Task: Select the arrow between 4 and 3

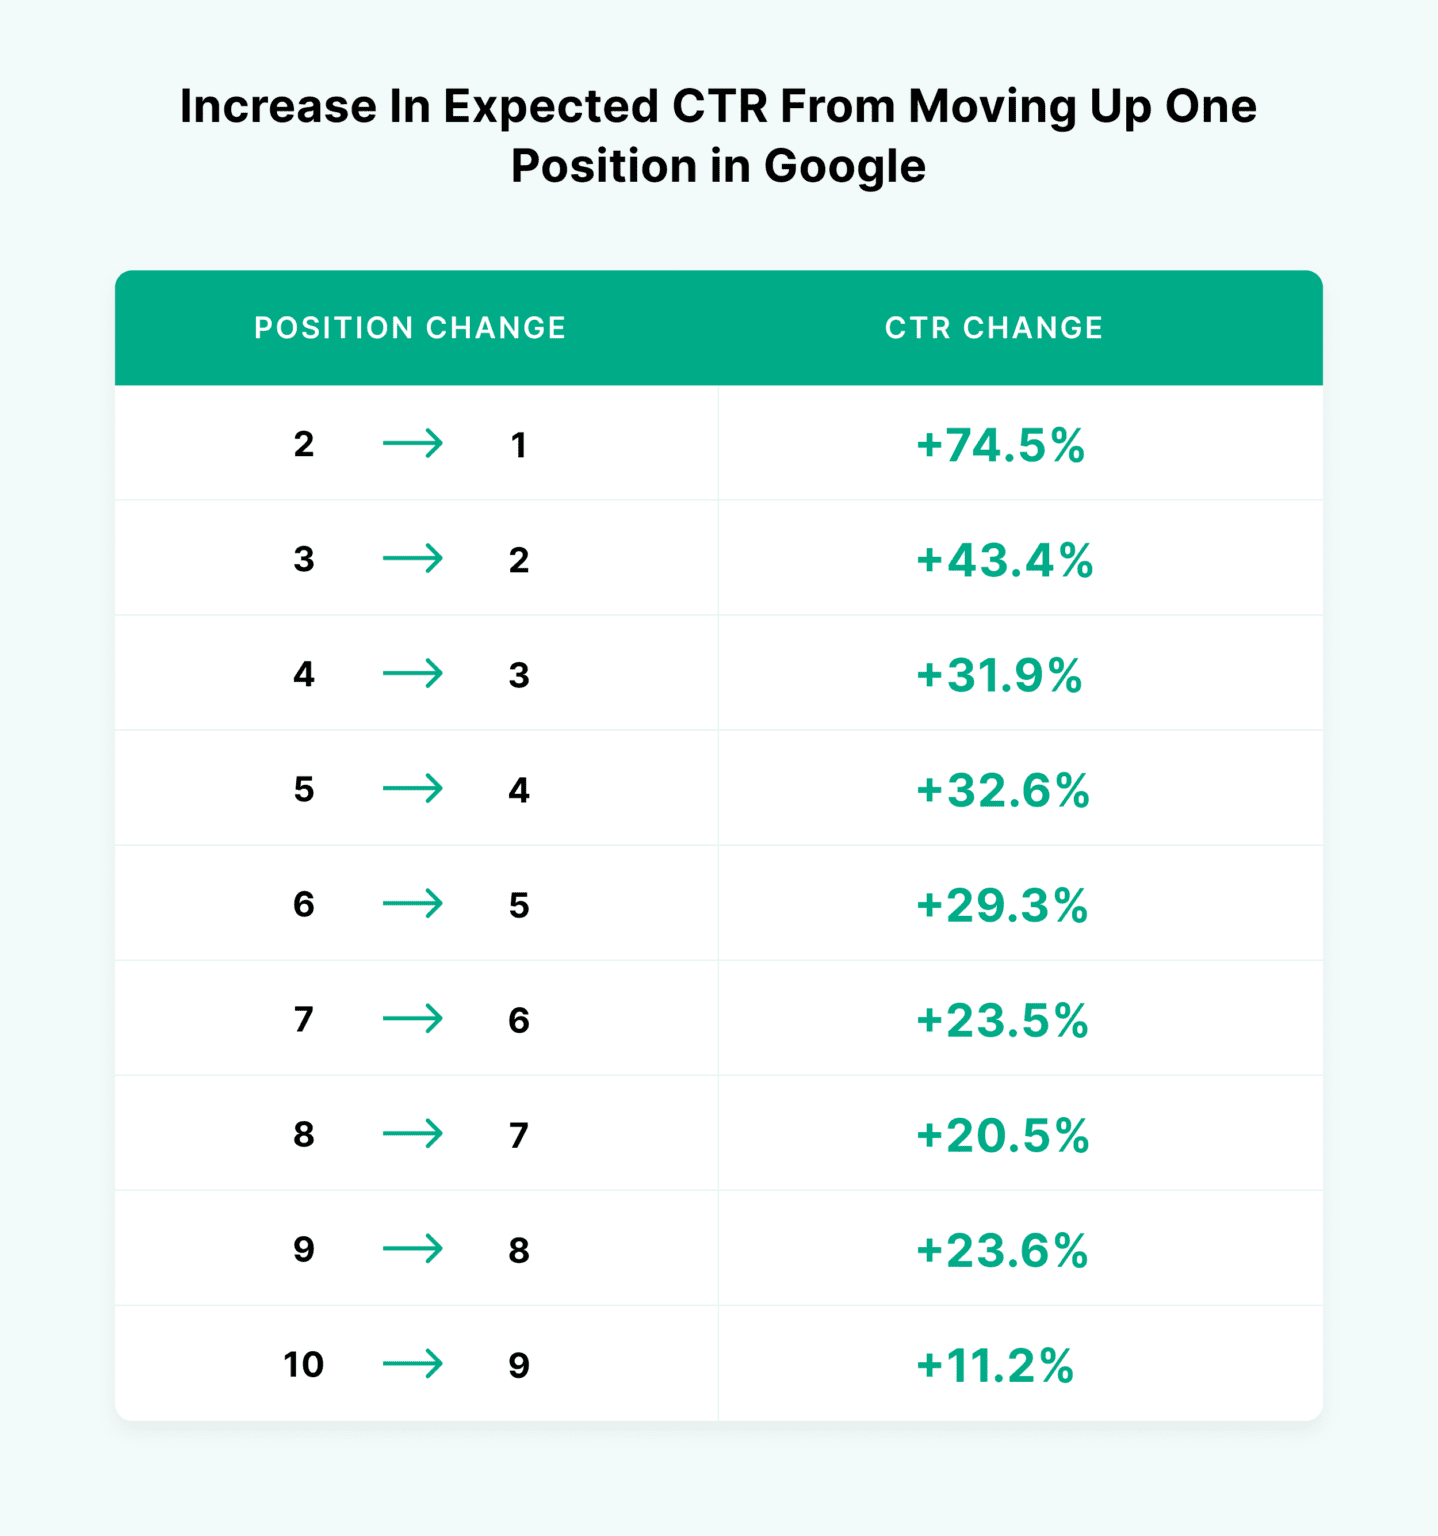Action: [x=412, y=673]
